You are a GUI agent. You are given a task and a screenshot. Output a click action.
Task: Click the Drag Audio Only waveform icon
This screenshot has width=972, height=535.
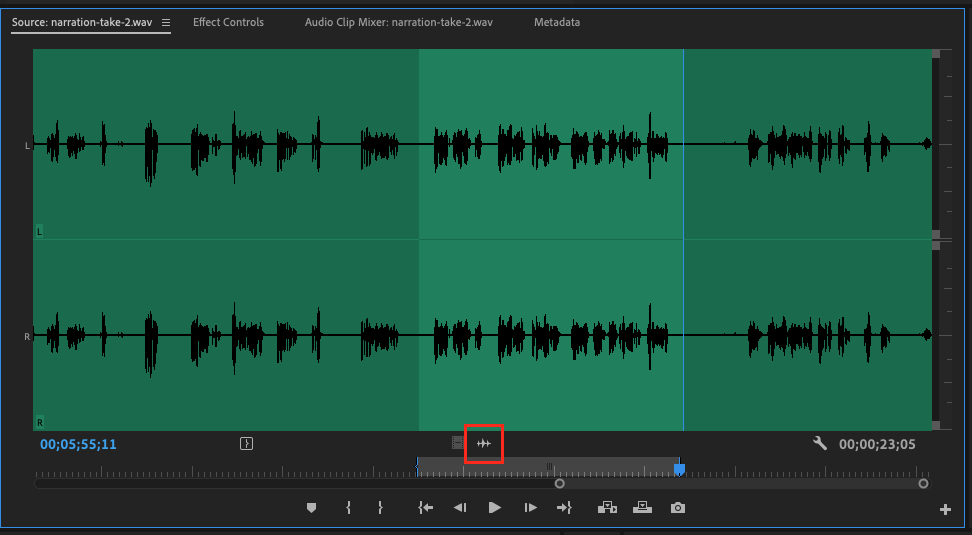[484, 443]
